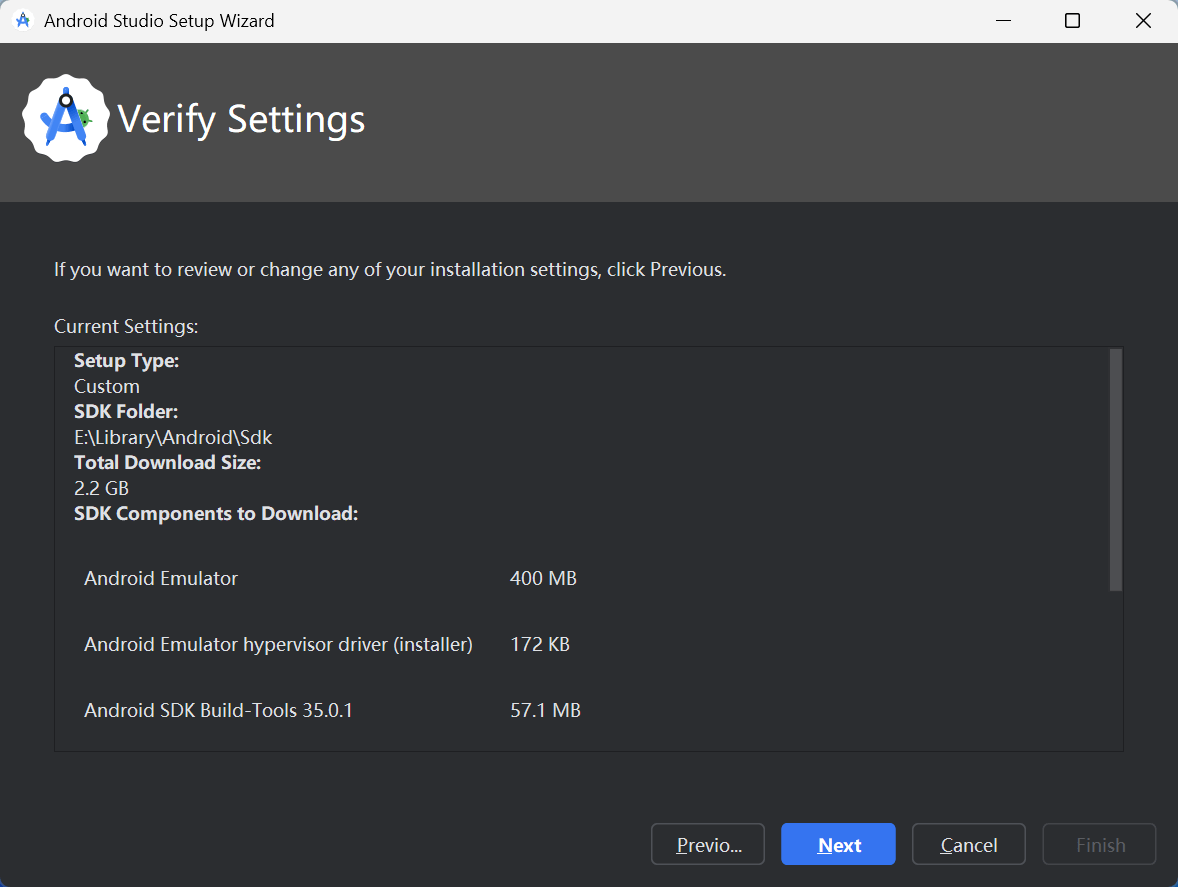Click the 'Verify Settings' page title

241,119
